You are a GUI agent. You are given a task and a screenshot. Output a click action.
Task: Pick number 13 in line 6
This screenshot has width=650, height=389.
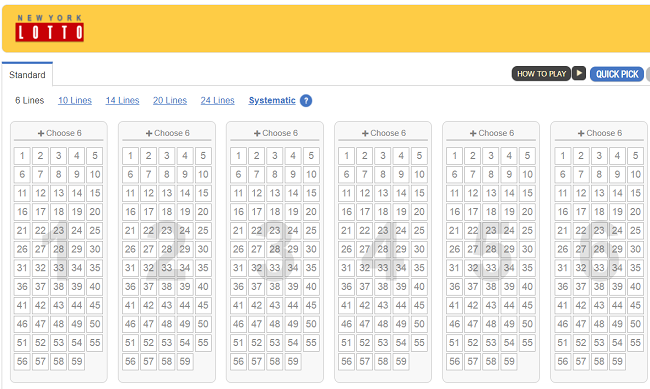pyautogui.click(x=599, y=193)
